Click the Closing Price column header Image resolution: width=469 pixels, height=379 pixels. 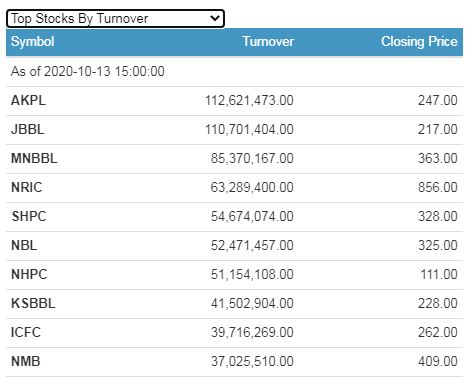tap(419, 42)
